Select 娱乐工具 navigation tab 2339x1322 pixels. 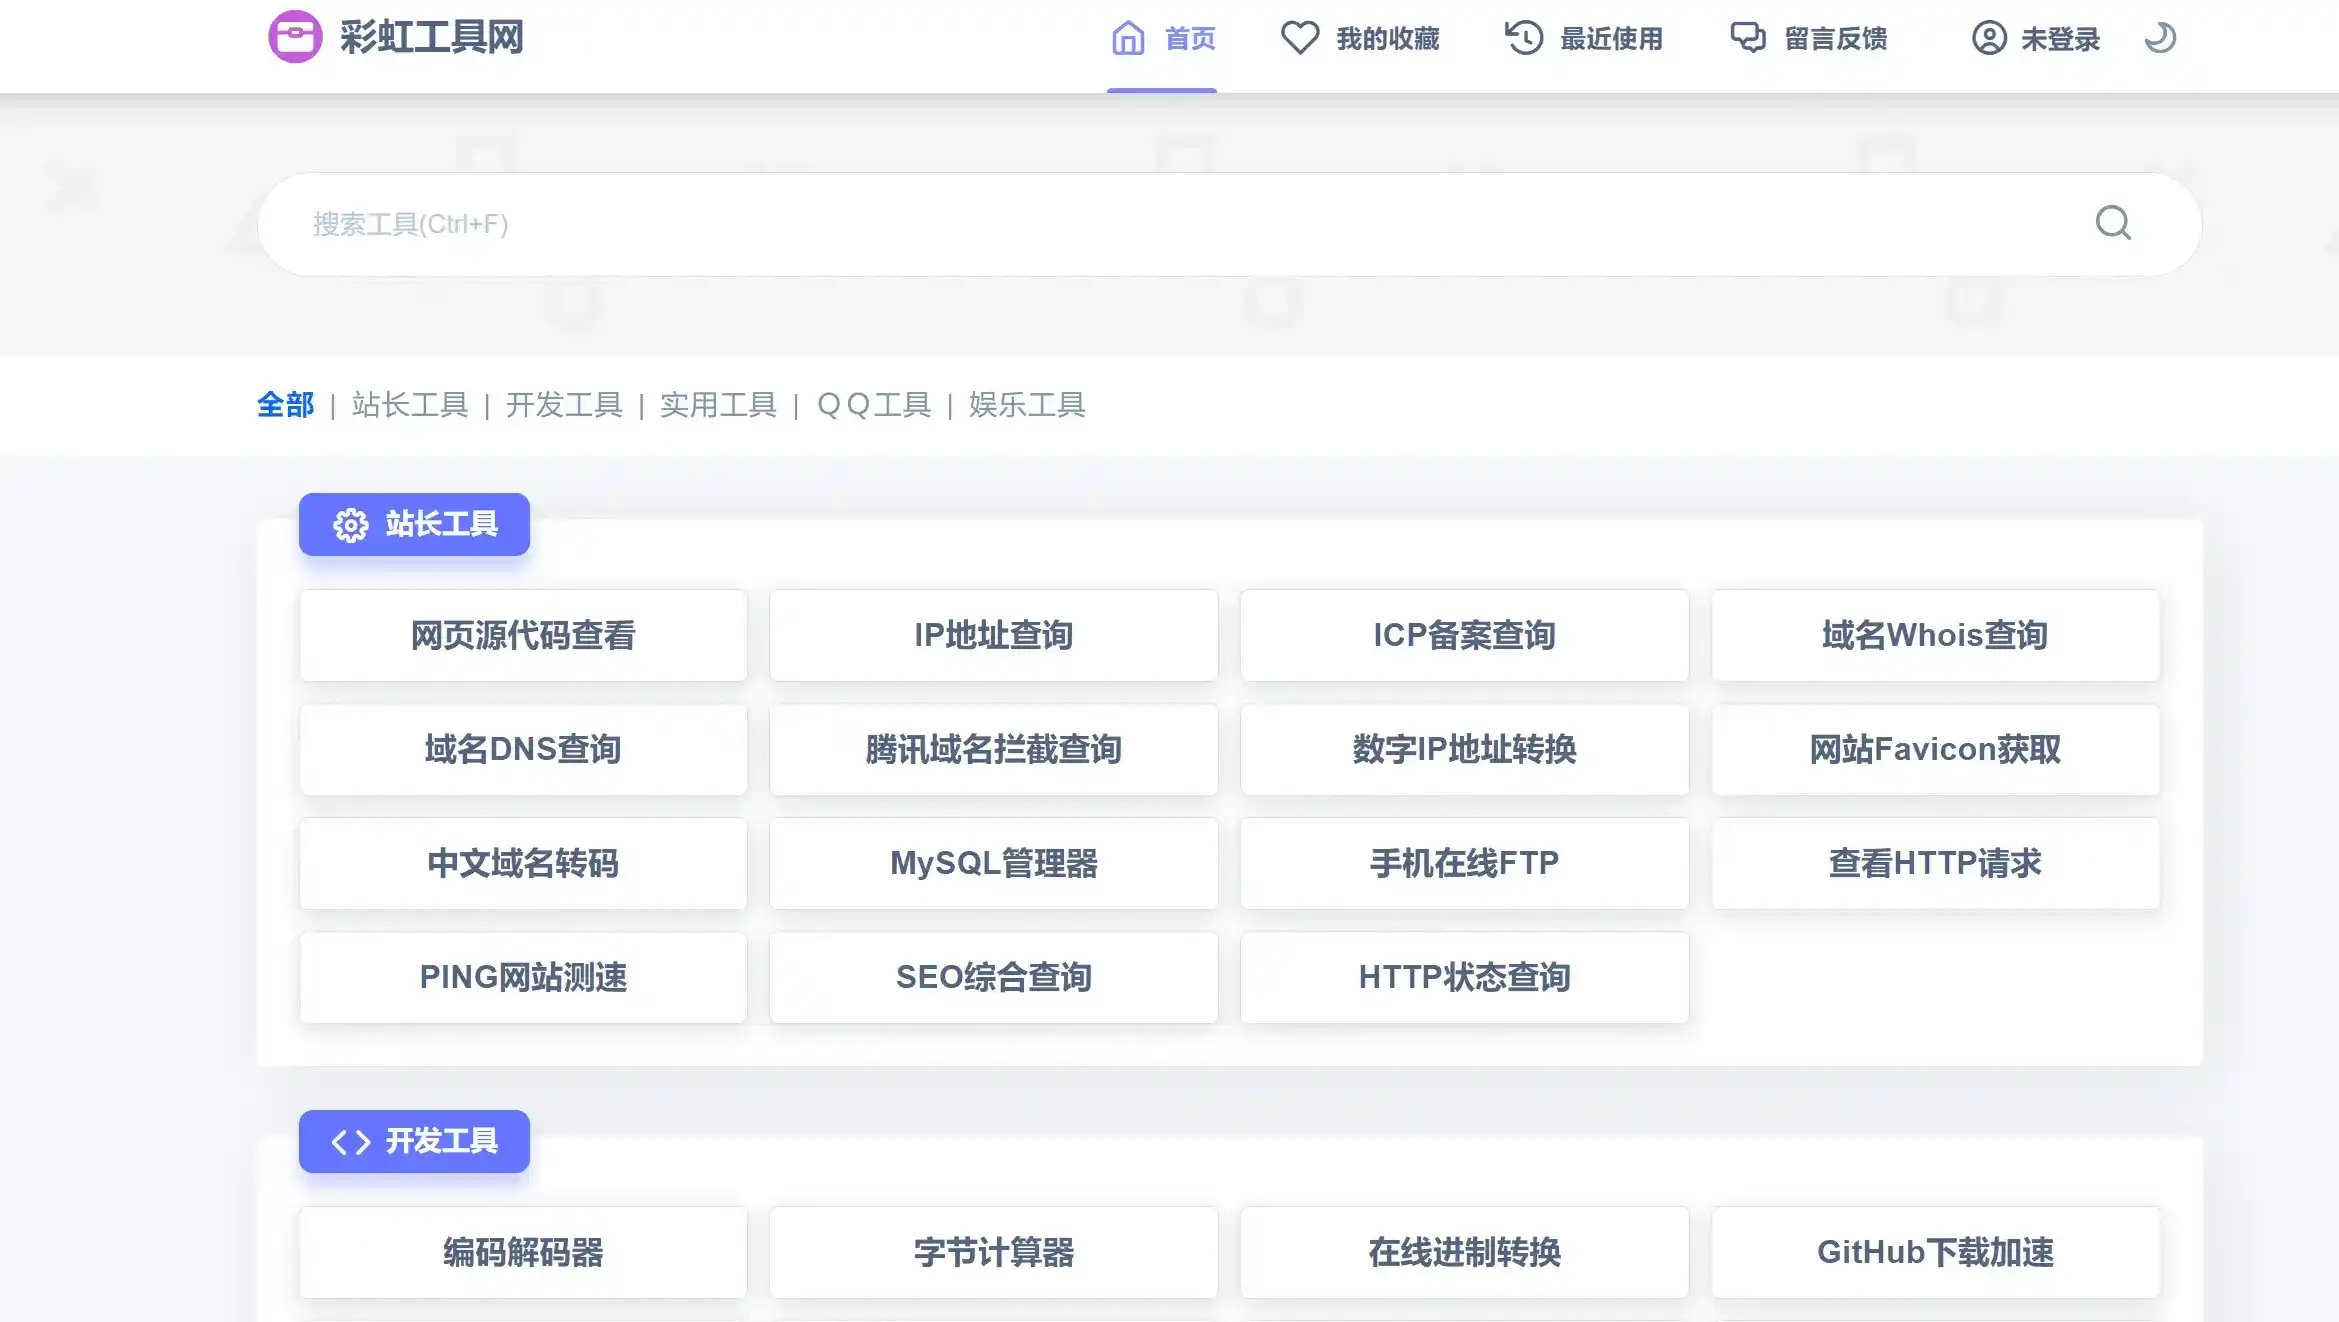click(1025, 403)
